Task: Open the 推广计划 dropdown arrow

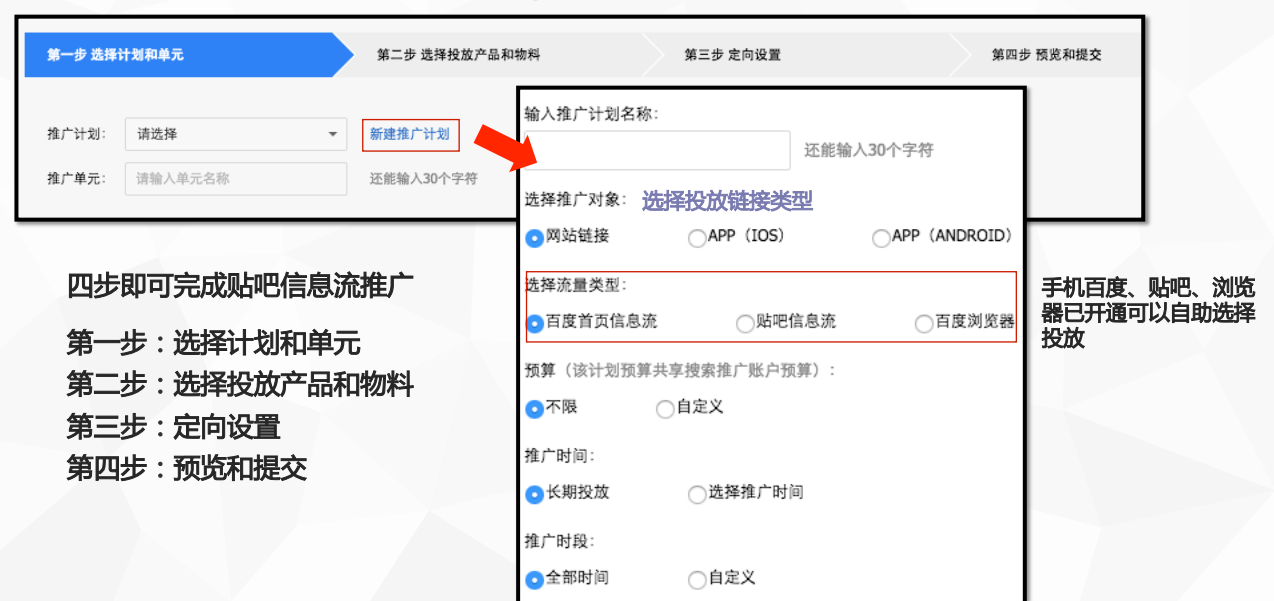Action: (x=332, y=135)
